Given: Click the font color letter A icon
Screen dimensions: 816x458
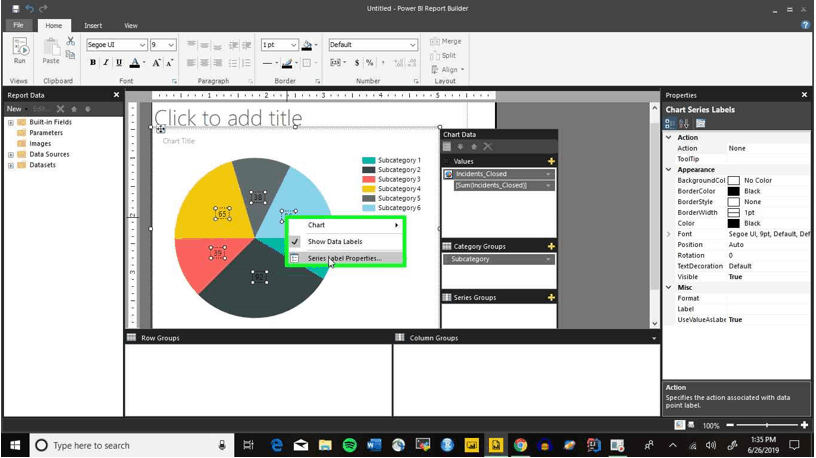Looking at the screenshot, I should pyautogui.click(x=134, y=63).
